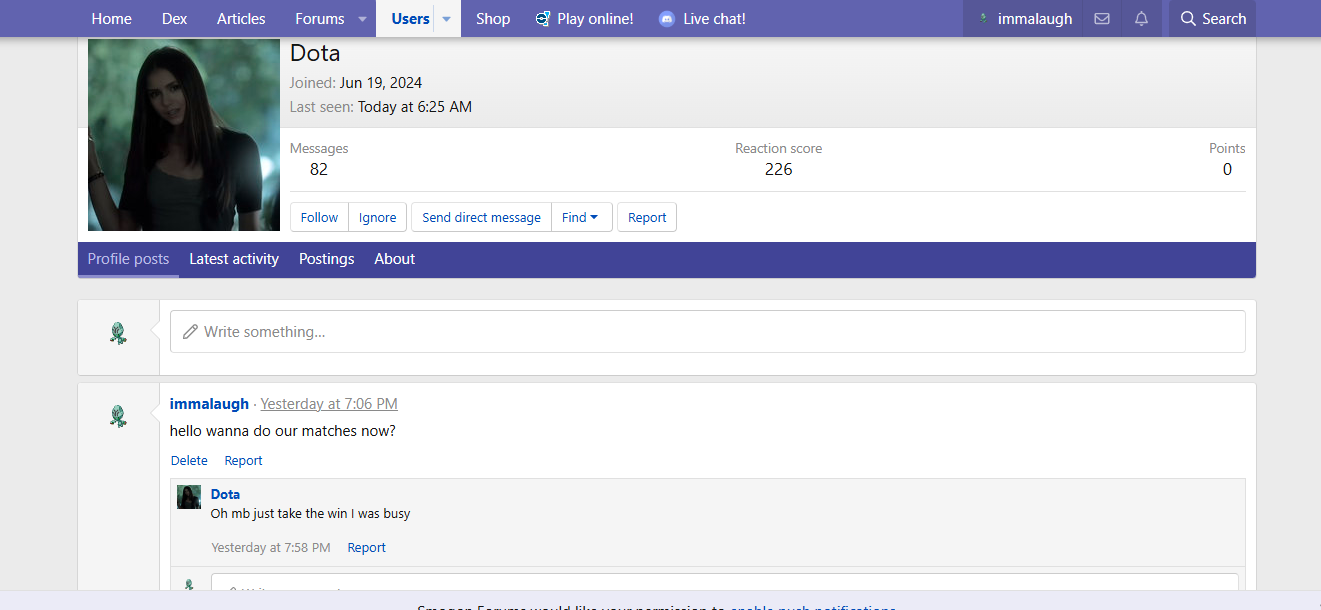This screenshot has height=610, width=1321.
Task: Report Dota's reply comment
Action: [x=366, y=548]
